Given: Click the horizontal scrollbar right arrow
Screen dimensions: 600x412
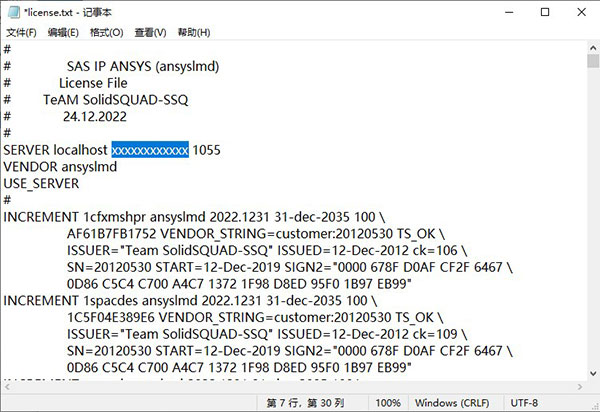Looking at the screenshot, I should click(580, 387).
